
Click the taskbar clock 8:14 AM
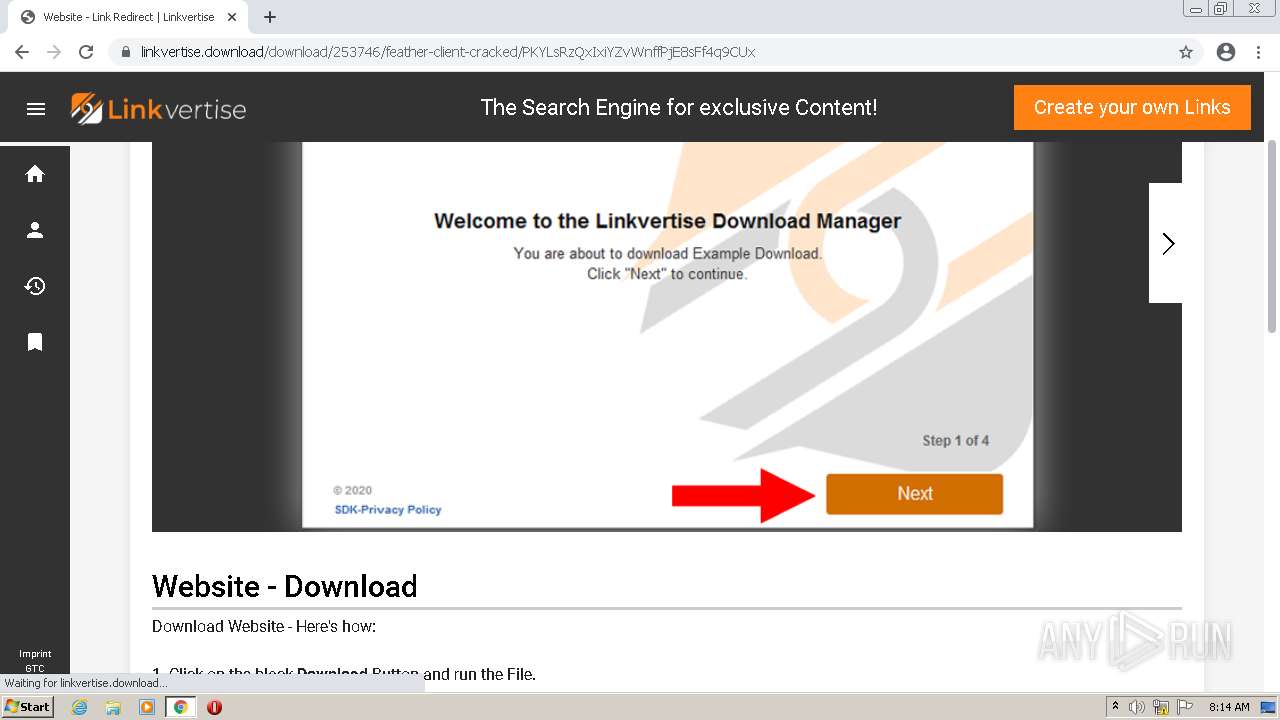[x=1229, y=707]
